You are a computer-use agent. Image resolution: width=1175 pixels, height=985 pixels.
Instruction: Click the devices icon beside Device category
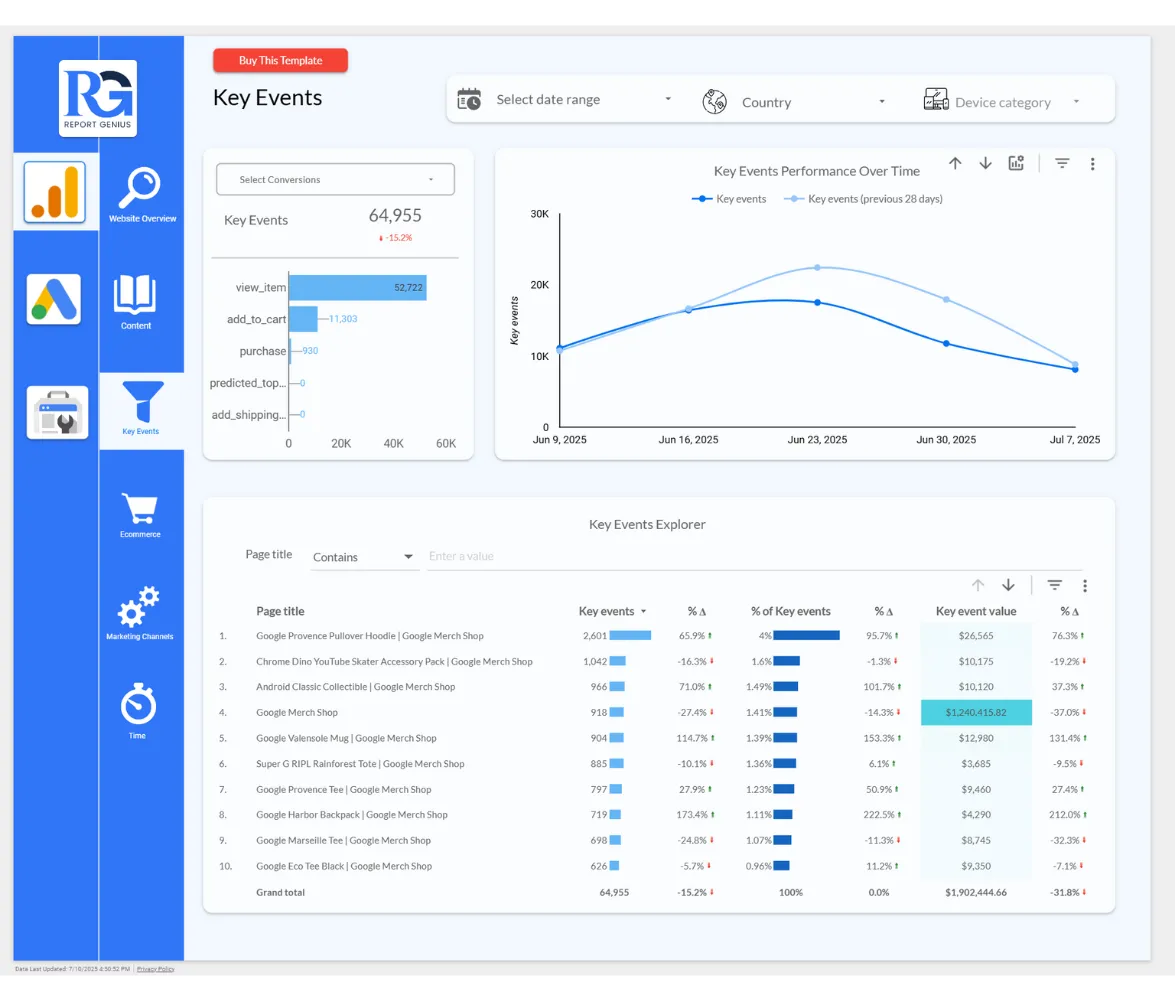[936, 100]
